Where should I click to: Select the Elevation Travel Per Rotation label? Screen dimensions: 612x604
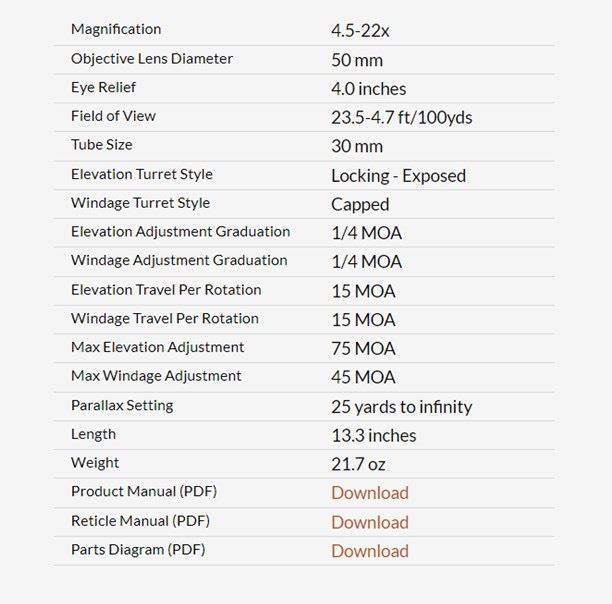[166, 290]
